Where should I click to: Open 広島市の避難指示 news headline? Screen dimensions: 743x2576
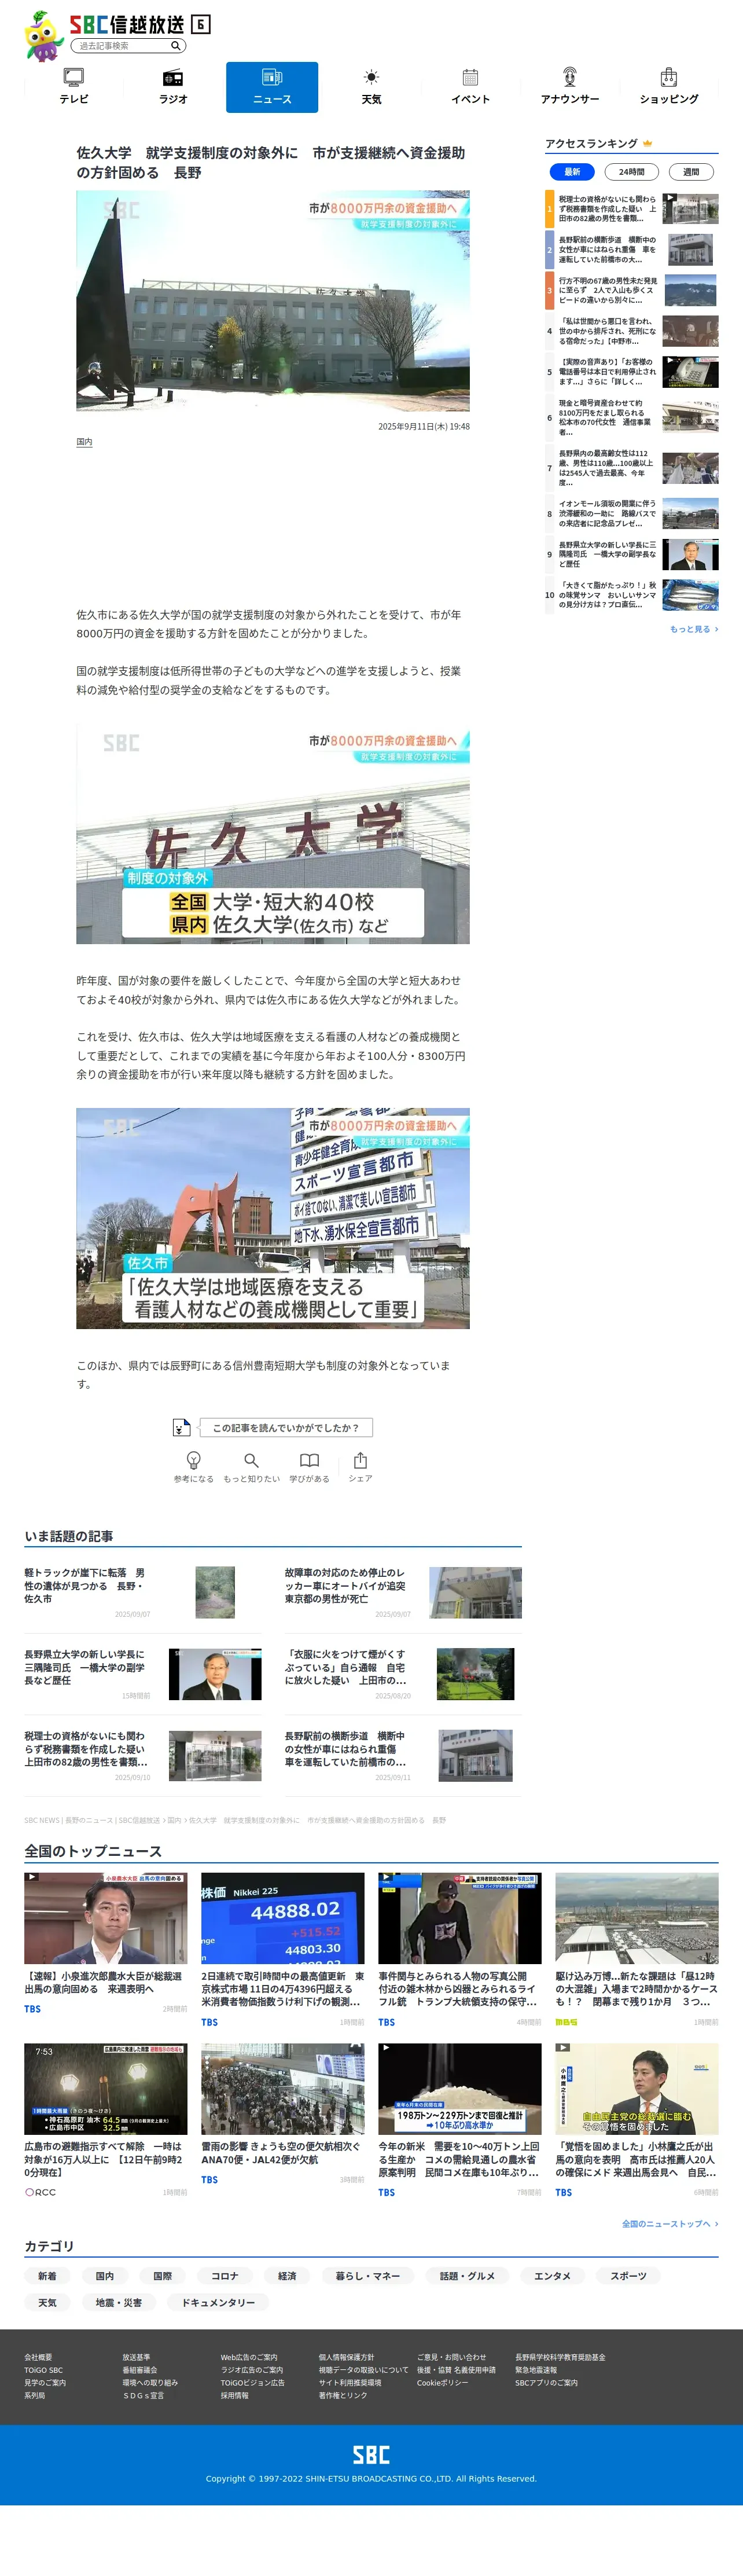(106, 2159)
